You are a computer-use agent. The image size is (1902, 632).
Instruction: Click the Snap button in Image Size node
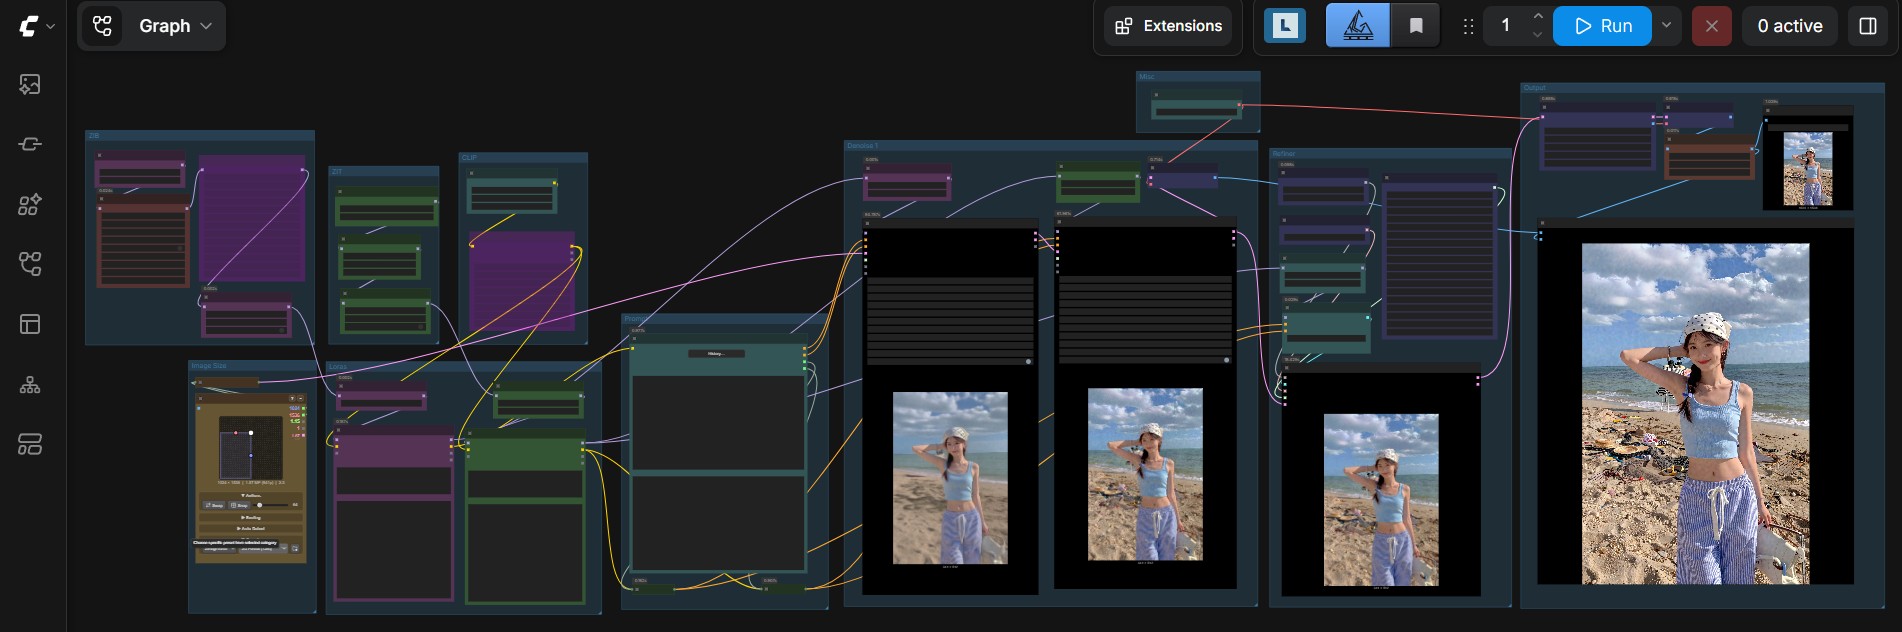pos(240,505)
